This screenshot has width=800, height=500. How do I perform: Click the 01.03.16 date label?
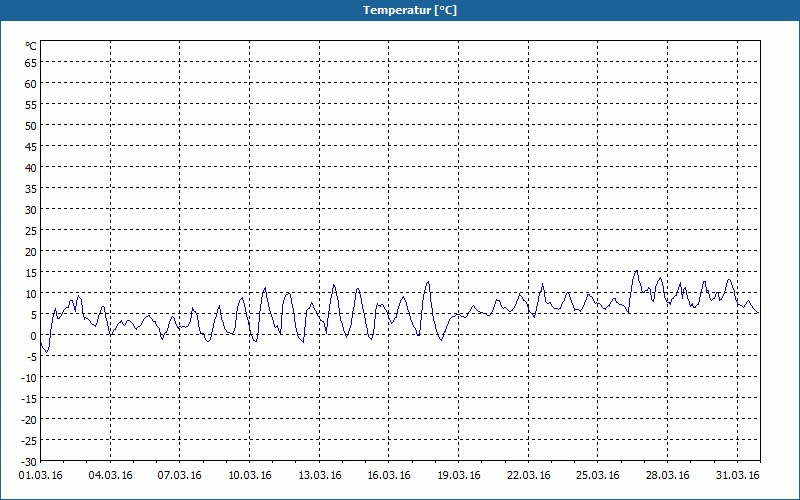pyautogui.click(x=40, y=475)
